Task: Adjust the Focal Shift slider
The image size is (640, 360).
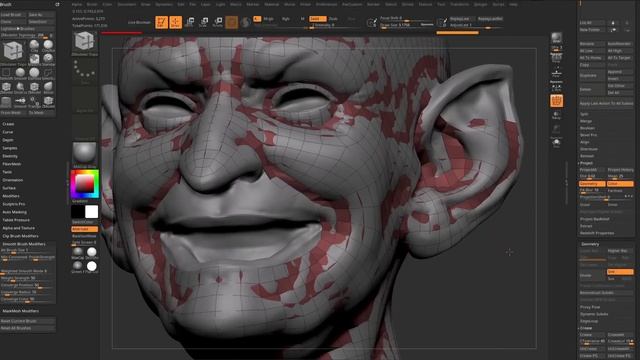Action: click(x=406, y=19)
